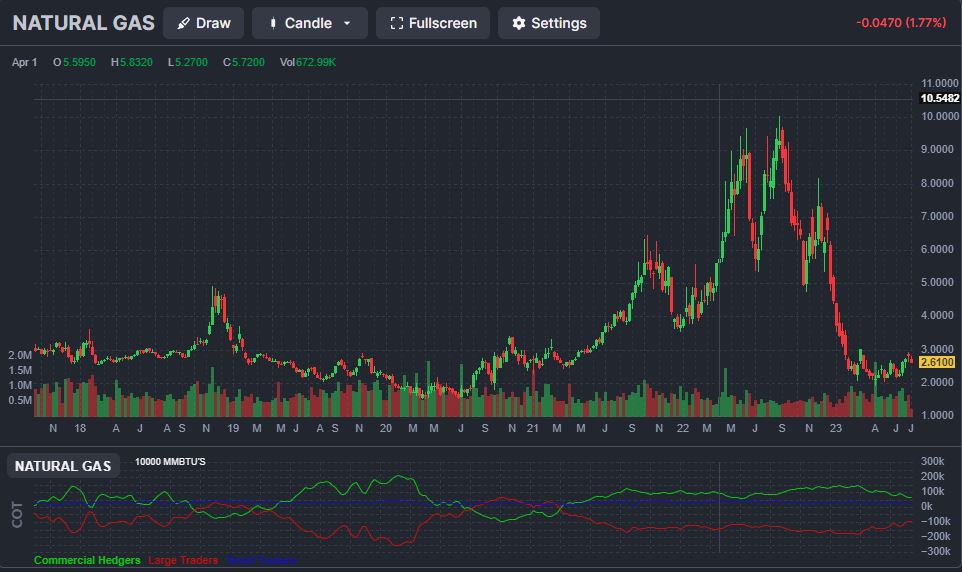Click the 18 year marker on time axis
The image size is (962, 572).
click(80, 428)
